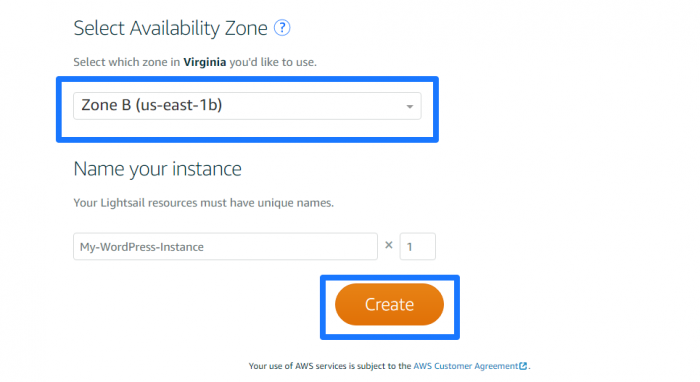Open the AWS Customer Agreement link

click(x=466, y=366)
